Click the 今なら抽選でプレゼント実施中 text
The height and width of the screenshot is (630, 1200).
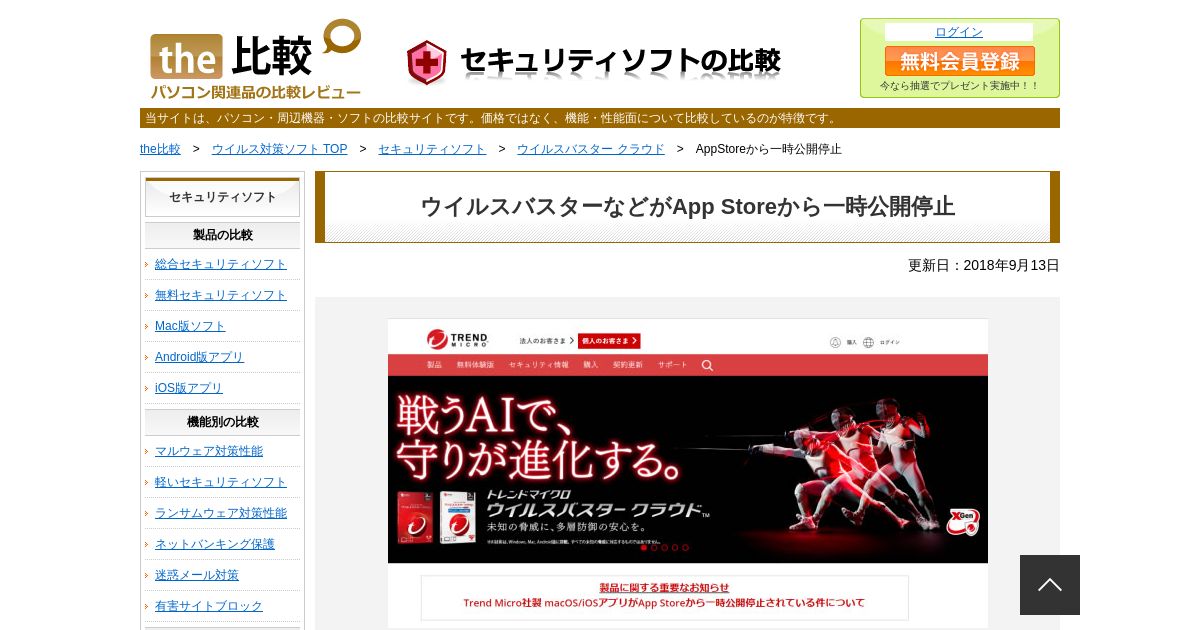click(x=960, y=86)
